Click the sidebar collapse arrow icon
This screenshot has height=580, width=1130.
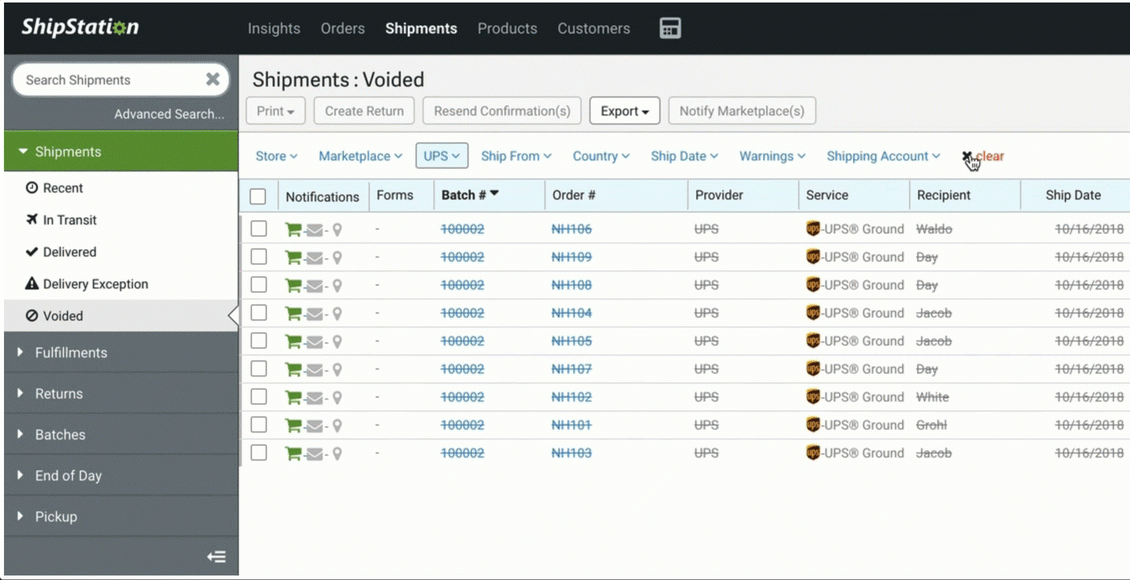pyautogui.click(x=217, y=556)
